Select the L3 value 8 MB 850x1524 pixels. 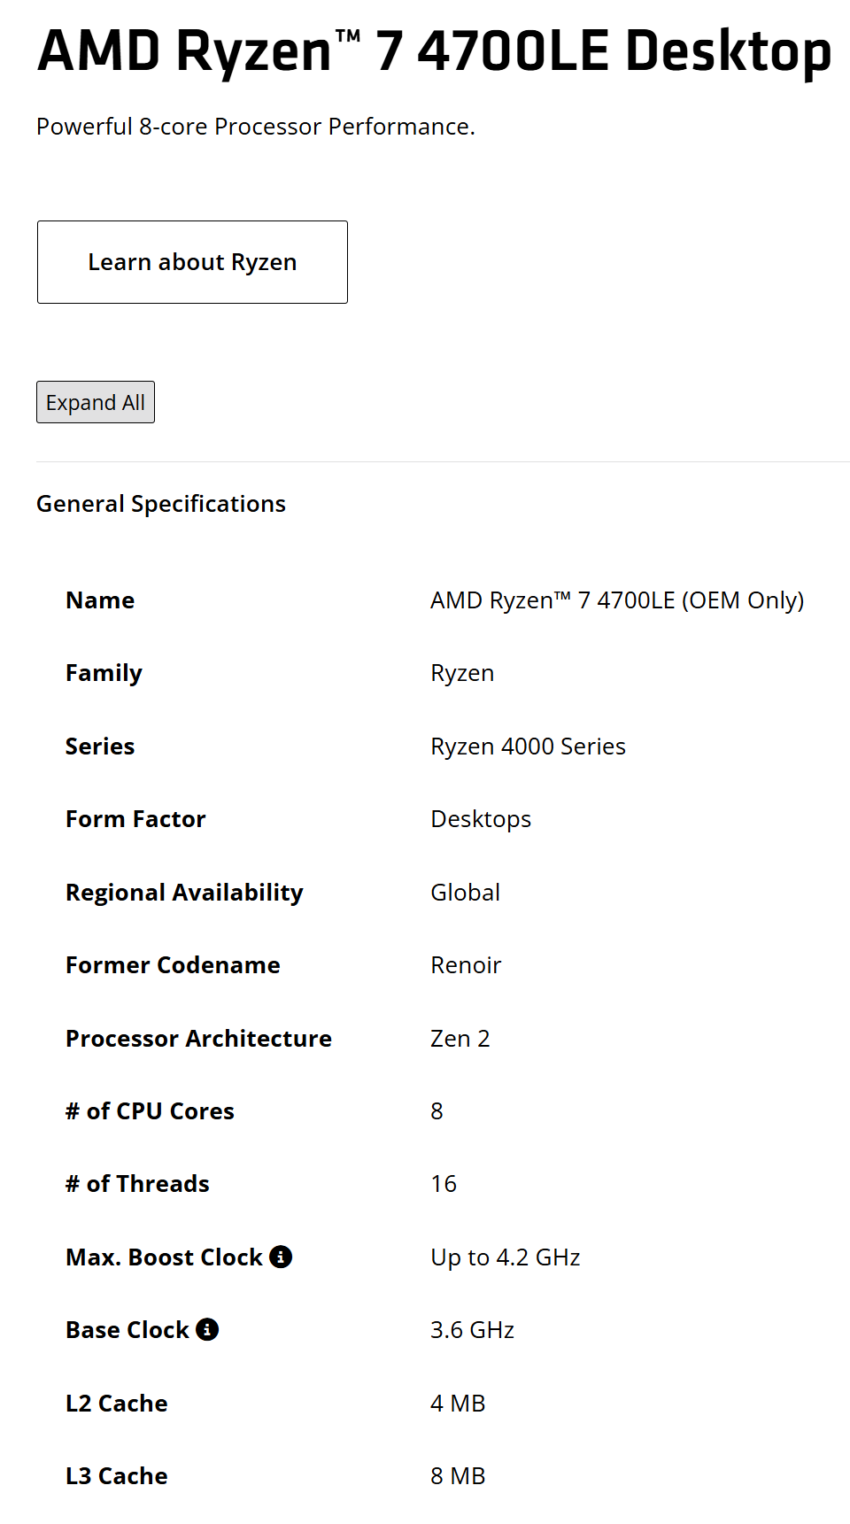click(x=457, y=1476)
